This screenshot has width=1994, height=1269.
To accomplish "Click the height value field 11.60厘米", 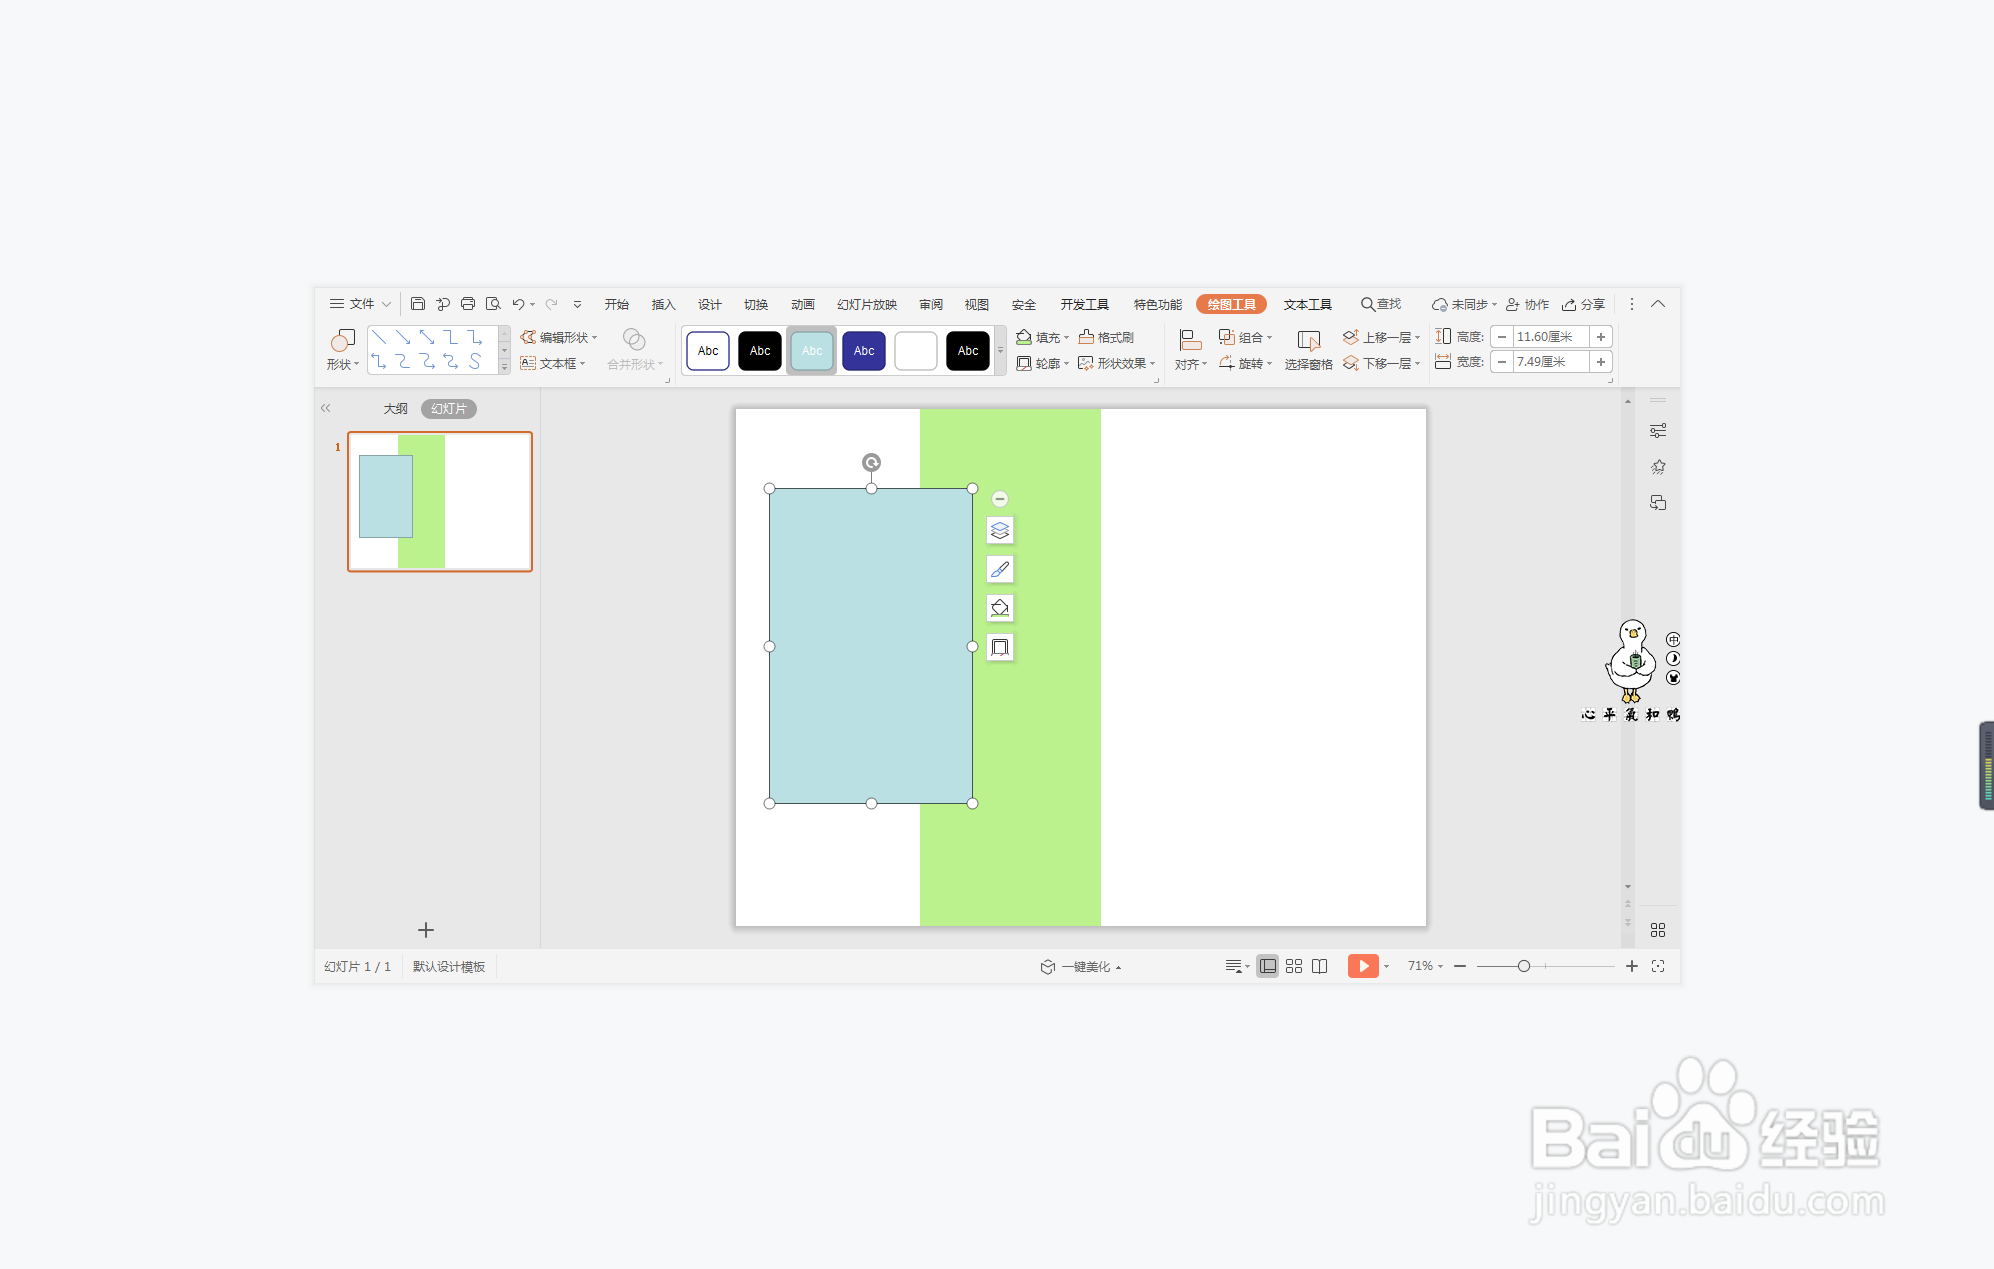I will click(x=1550, y=337).
